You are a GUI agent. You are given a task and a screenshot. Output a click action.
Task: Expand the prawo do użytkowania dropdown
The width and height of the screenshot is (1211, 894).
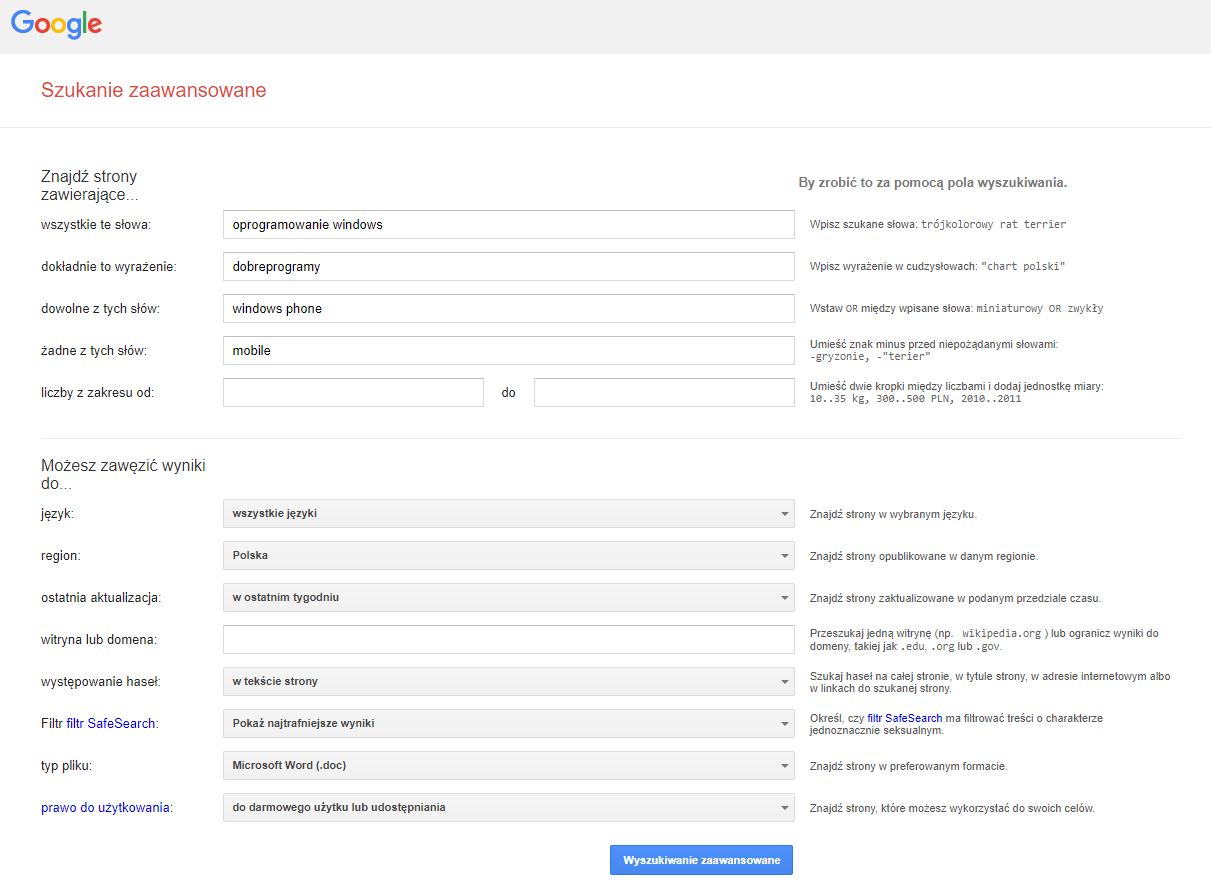(x=508, y=808)
